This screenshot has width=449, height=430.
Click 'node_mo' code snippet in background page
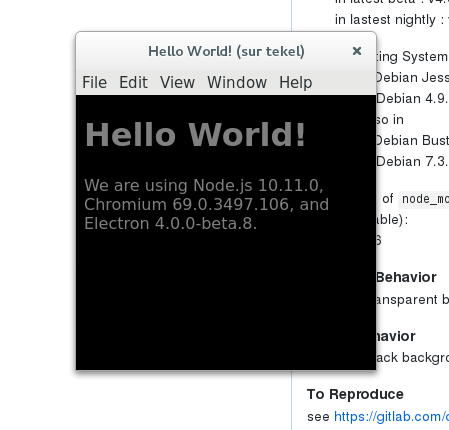coord(424,199)
